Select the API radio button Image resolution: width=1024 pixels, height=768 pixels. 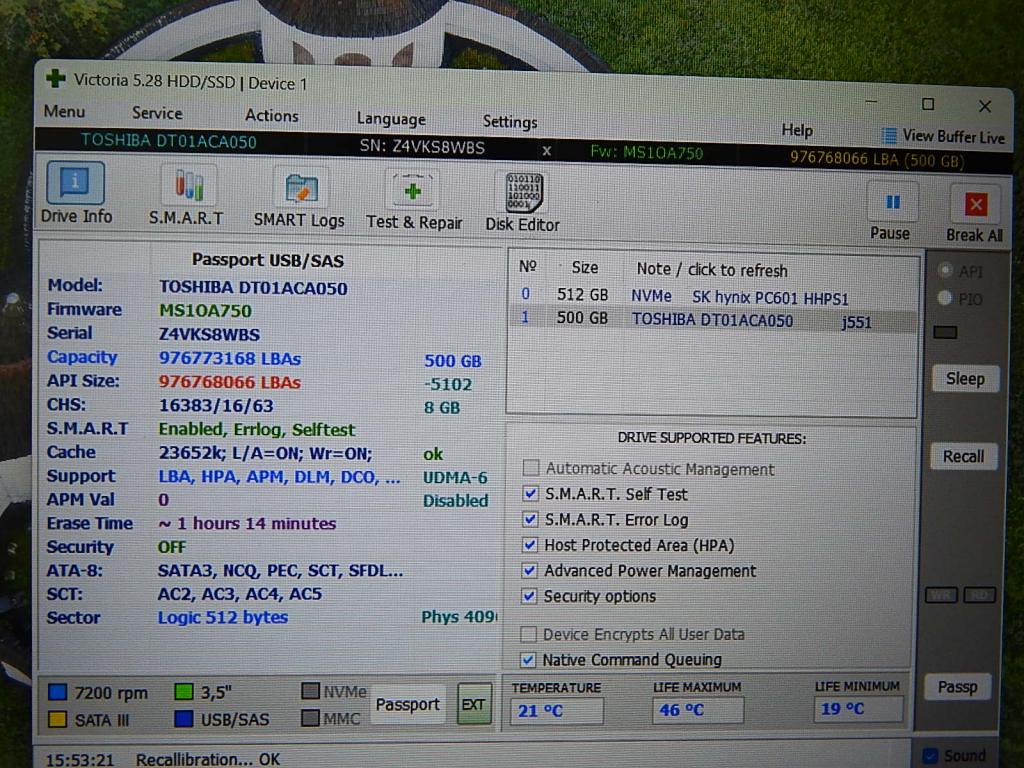click(x=944, y=271)
